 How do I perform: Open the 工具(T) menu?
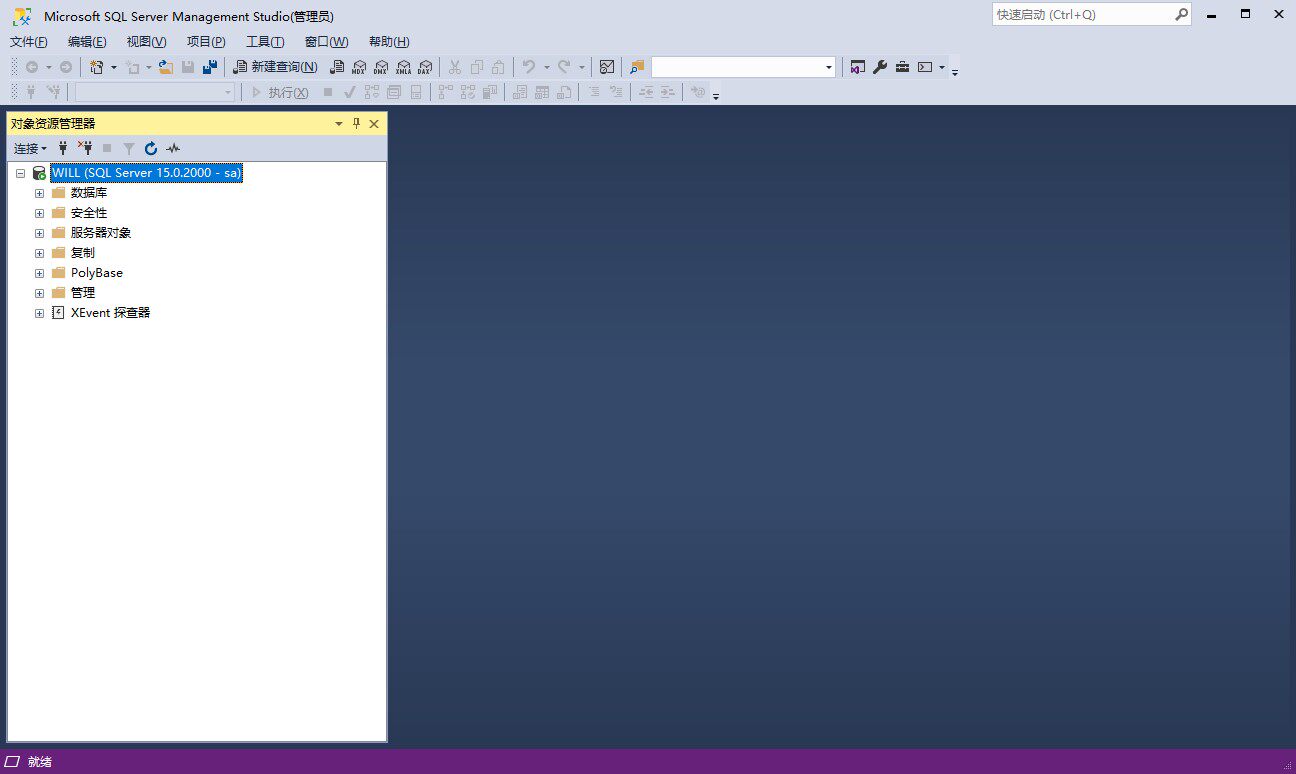[265, 41]
